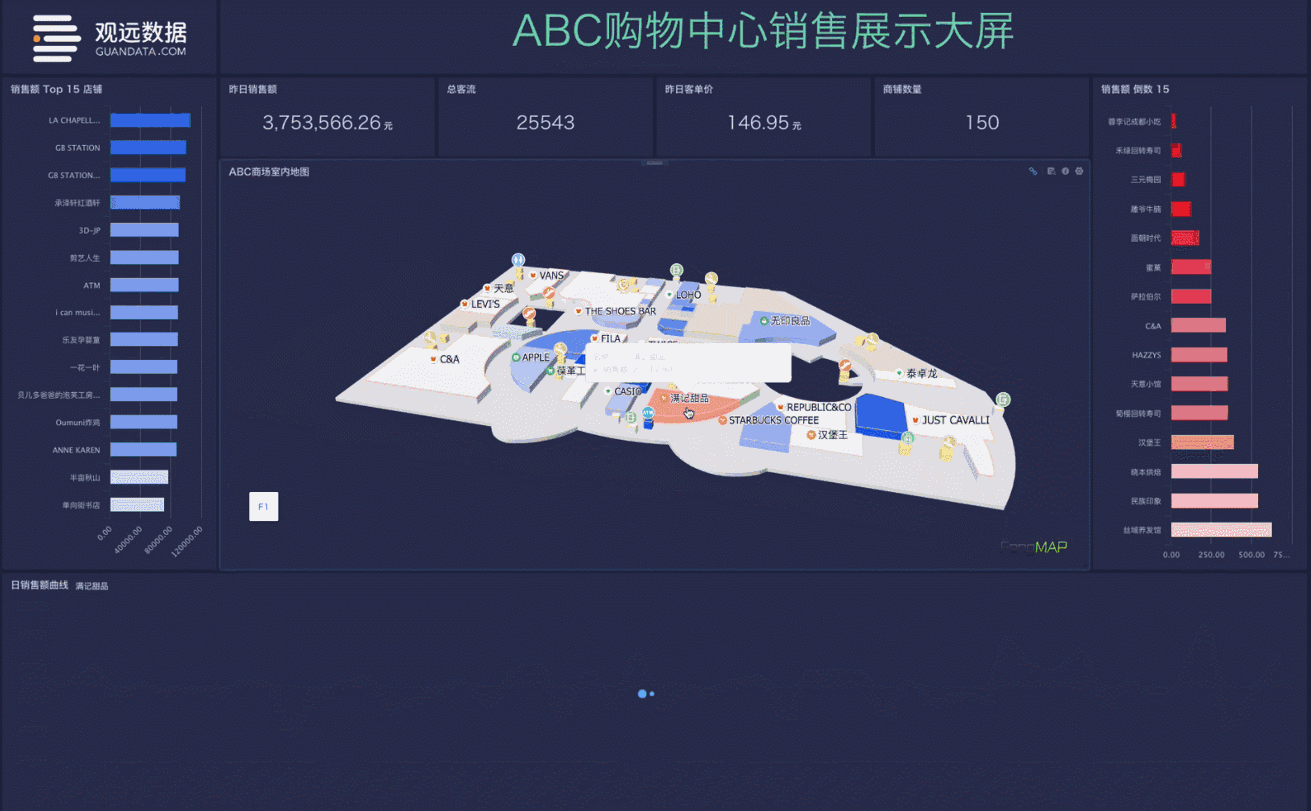Click the drag handle atop the map card
The height and width of the screenshot is (811, 1311).
click(654, 162)
